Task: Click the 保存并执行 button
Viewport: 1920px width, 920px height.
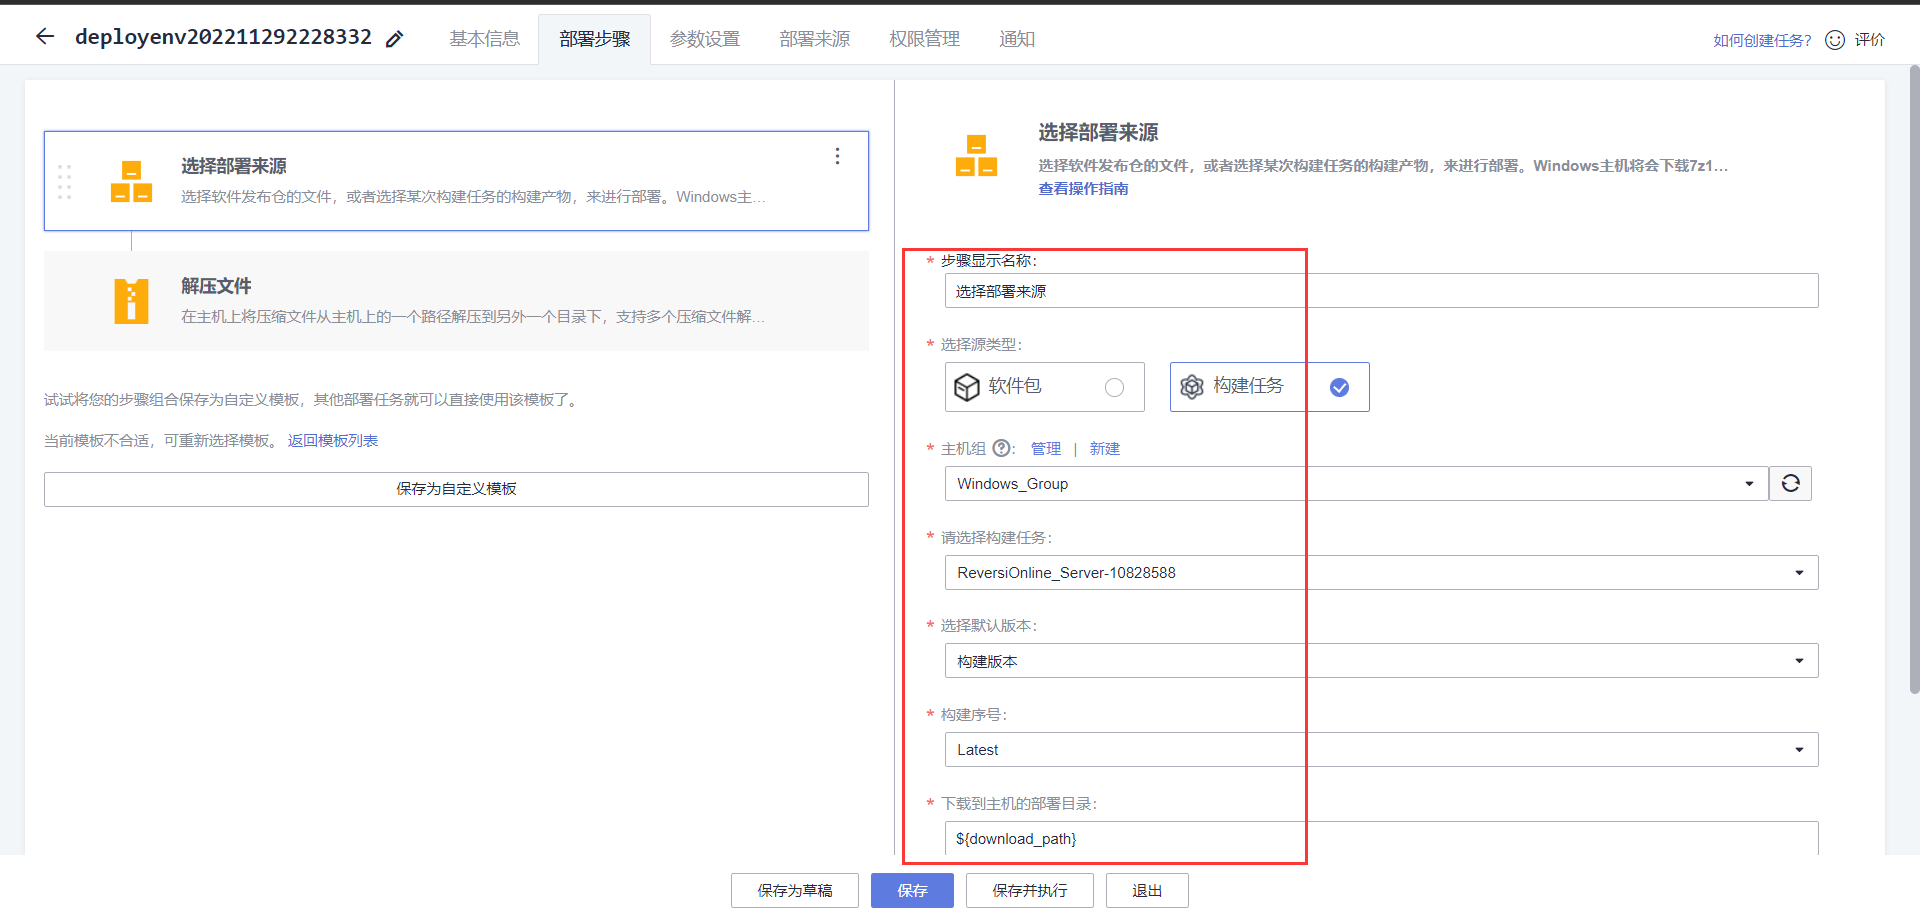Action: (x=1029, y=890)
